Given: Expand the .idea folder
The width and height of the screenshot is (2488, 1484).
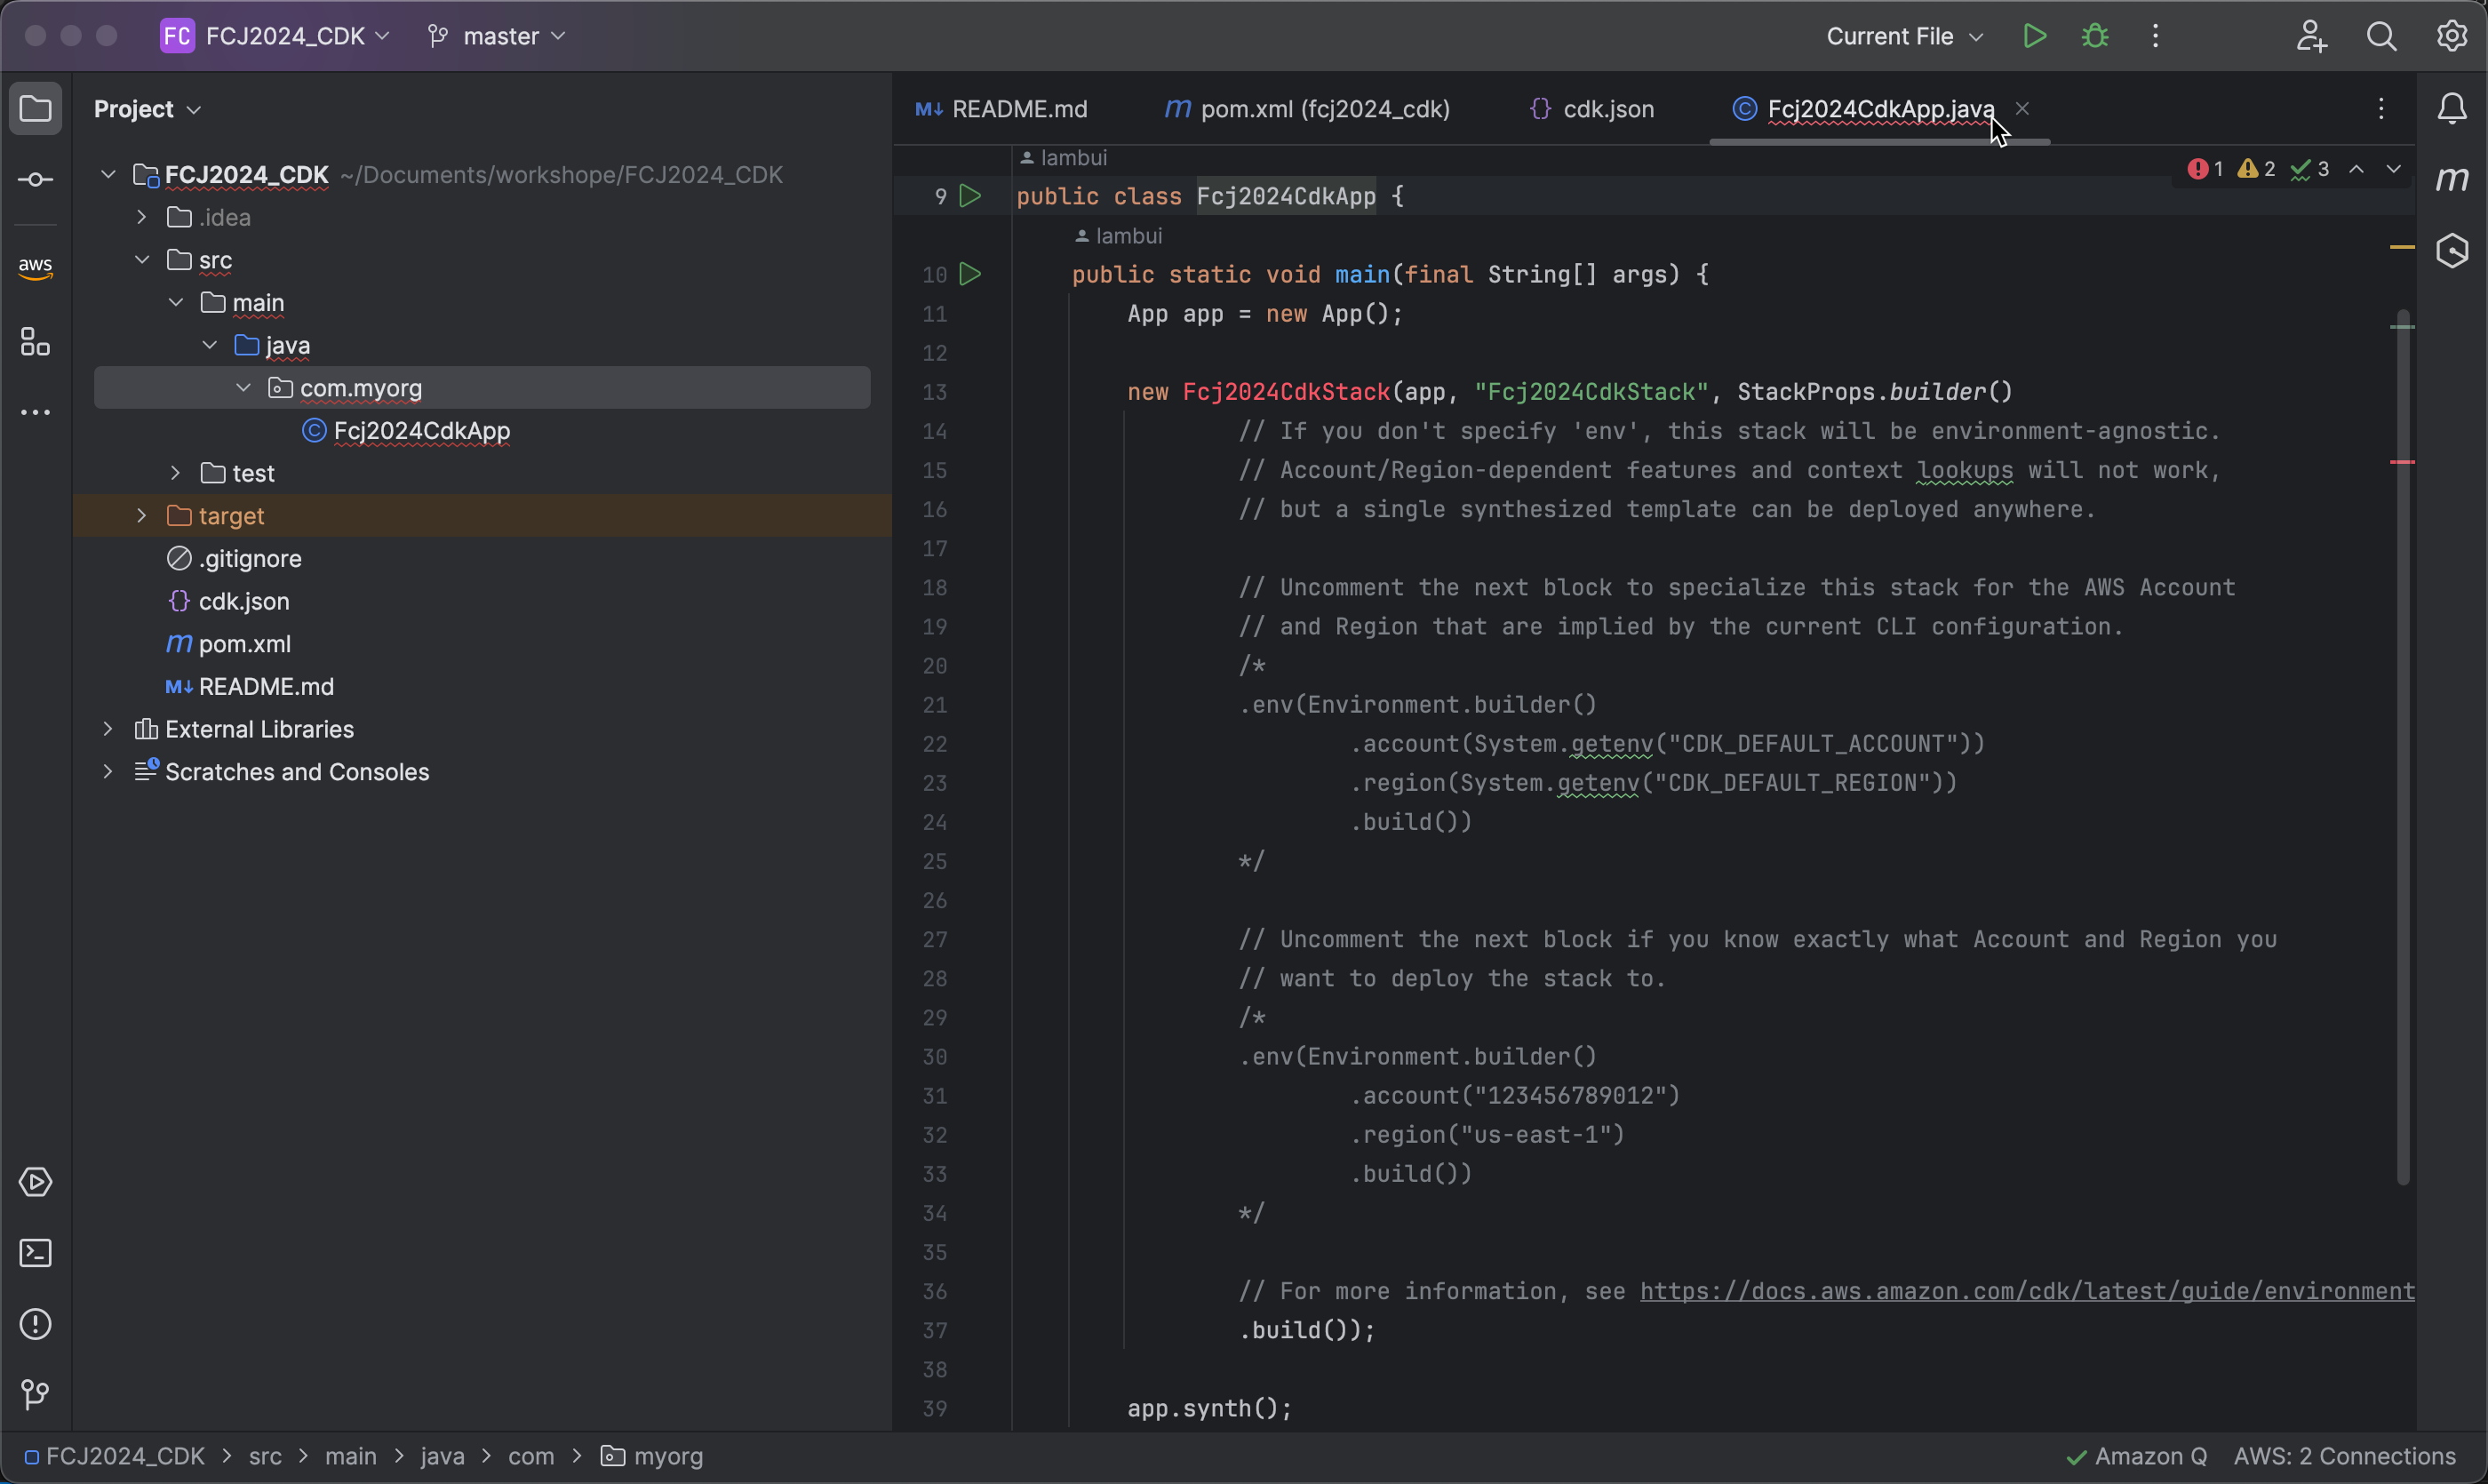Looking at the screenshot, I should point(141,217).
